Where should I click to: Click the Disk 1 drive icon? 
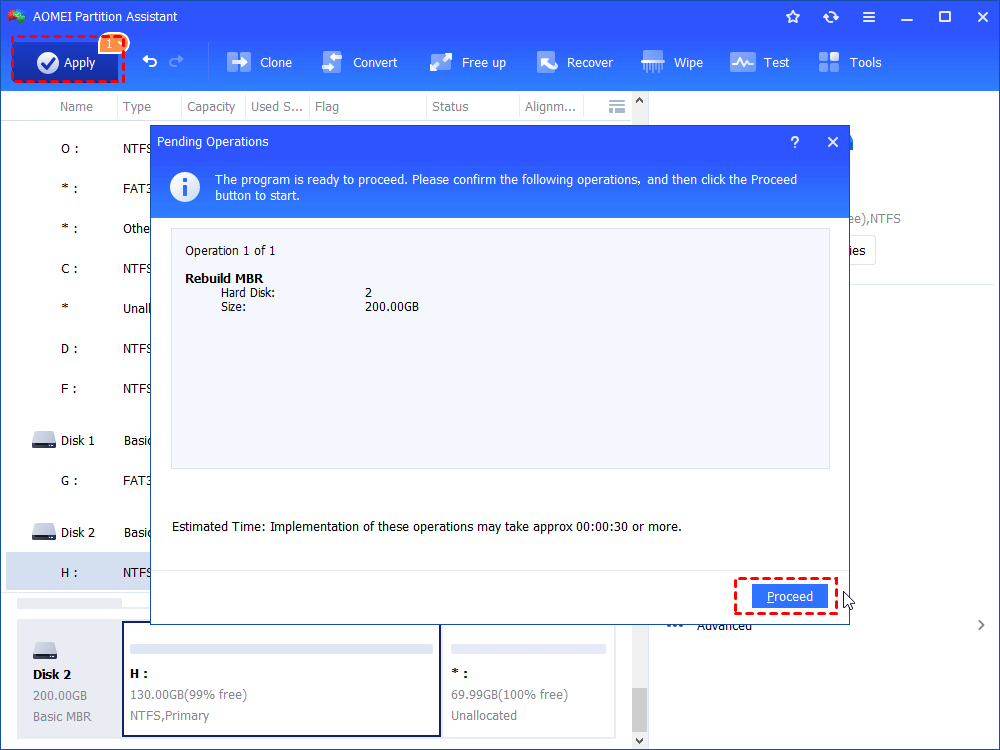click(43, 440)
